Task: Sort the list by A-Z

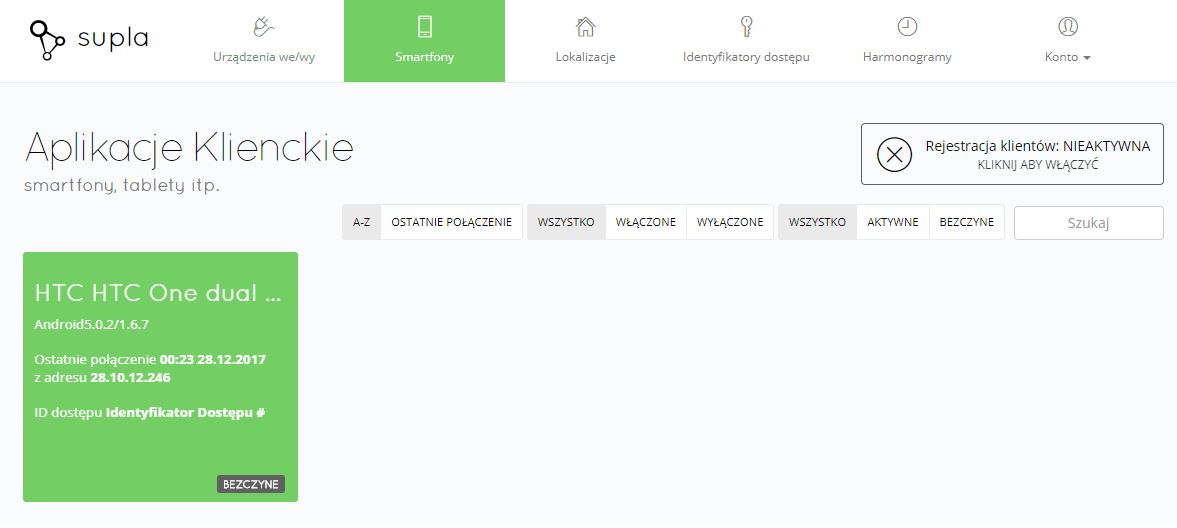Action: 362,222
